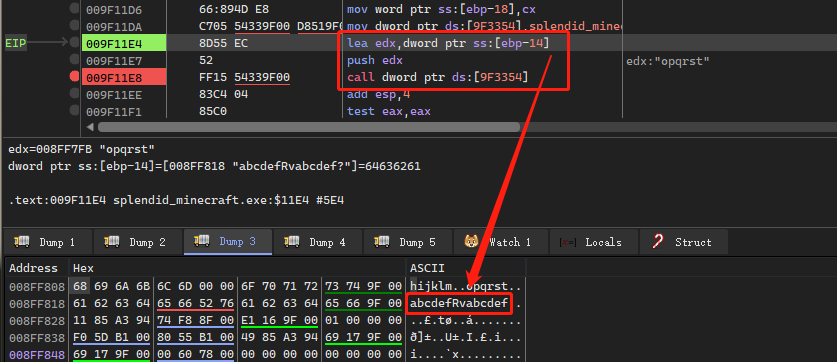The height and width of the screenshot is (362, 837).
Task: Select highlighted hex byte 68 in dump
Action: (80, 287)
